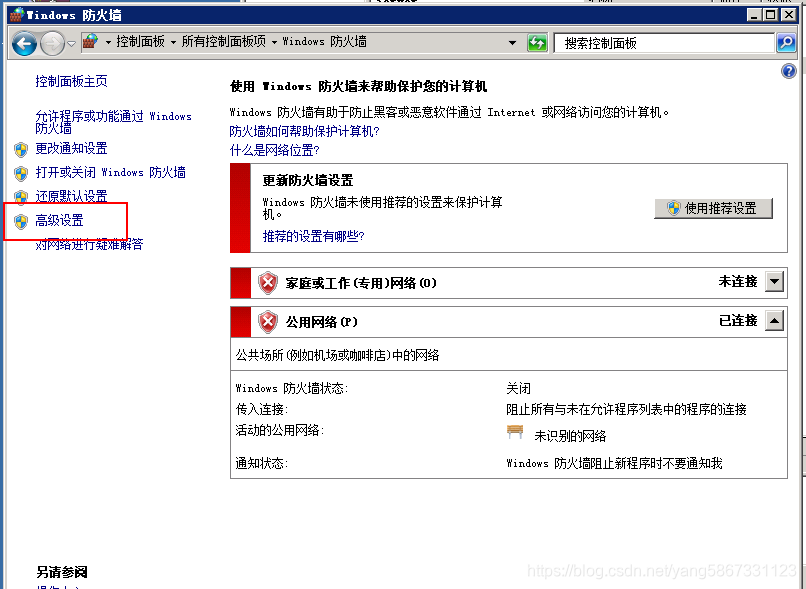
Task: Click 通知状态 label text
Action: click(261, 463)
